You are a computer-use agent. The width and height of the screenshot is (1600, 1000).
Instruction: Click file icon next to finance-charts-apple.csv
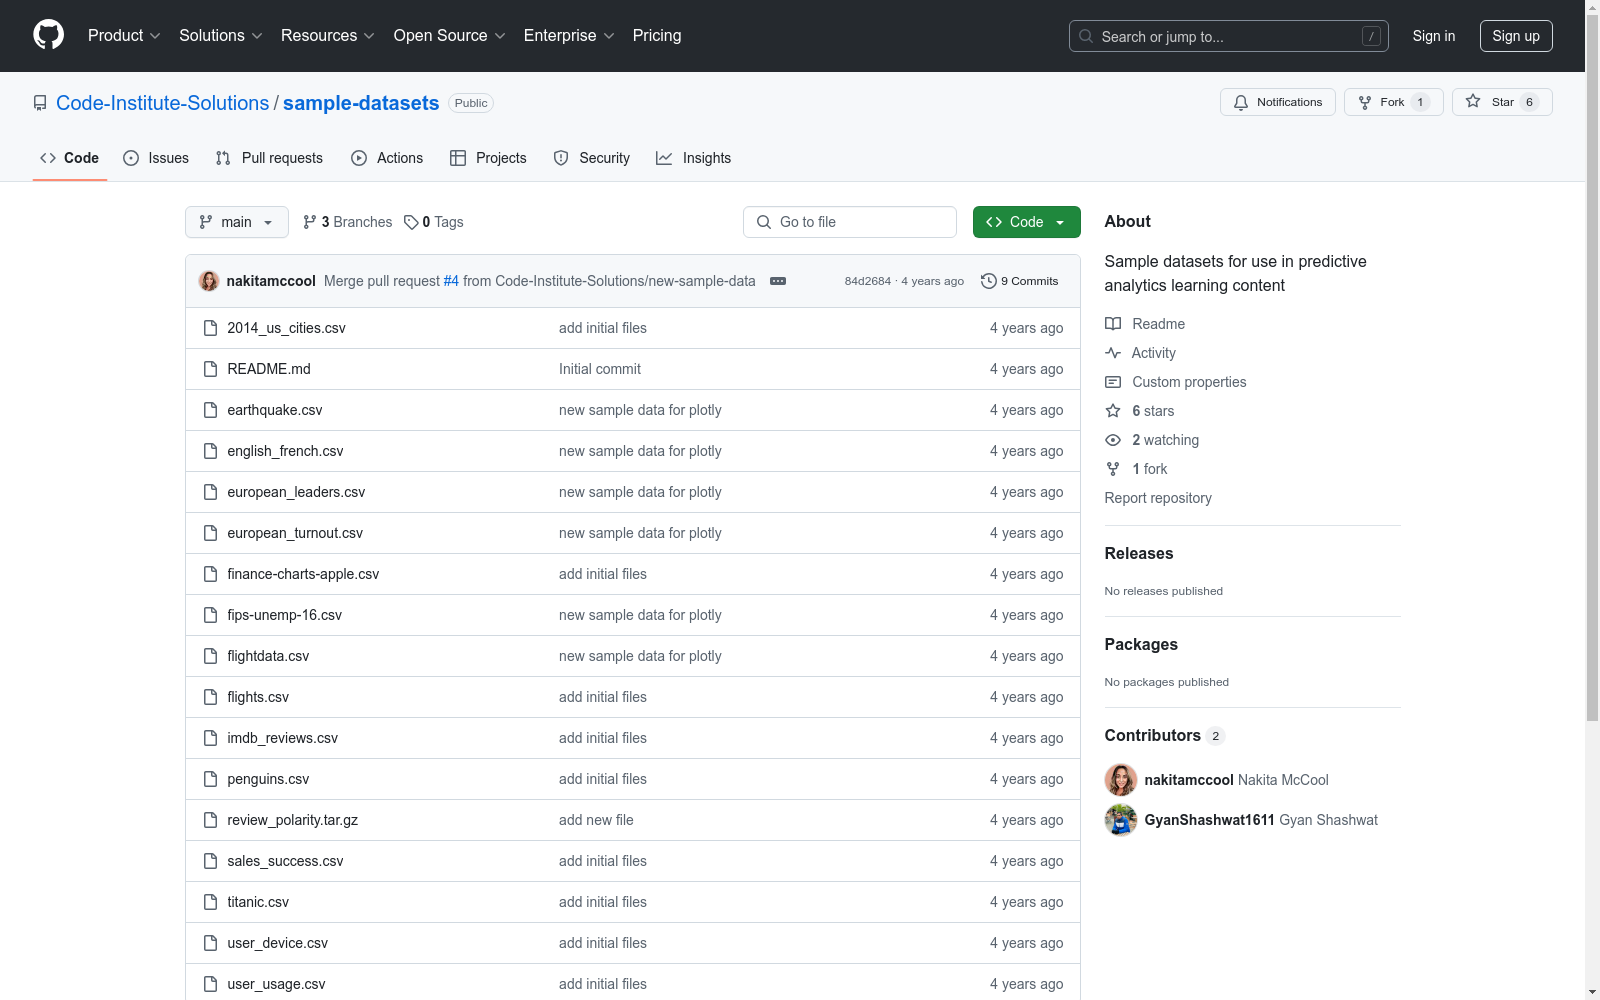click(210, 574)
